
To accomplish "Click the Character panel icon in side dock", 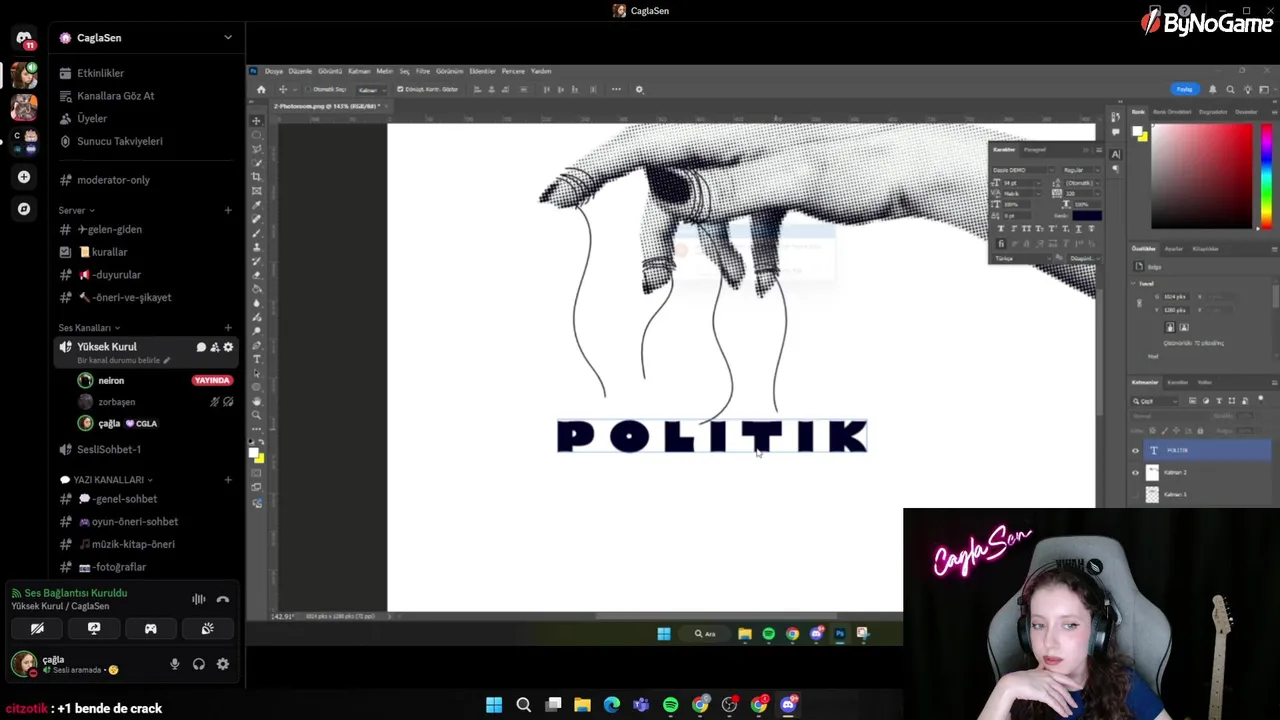I will click(1116, 154).
